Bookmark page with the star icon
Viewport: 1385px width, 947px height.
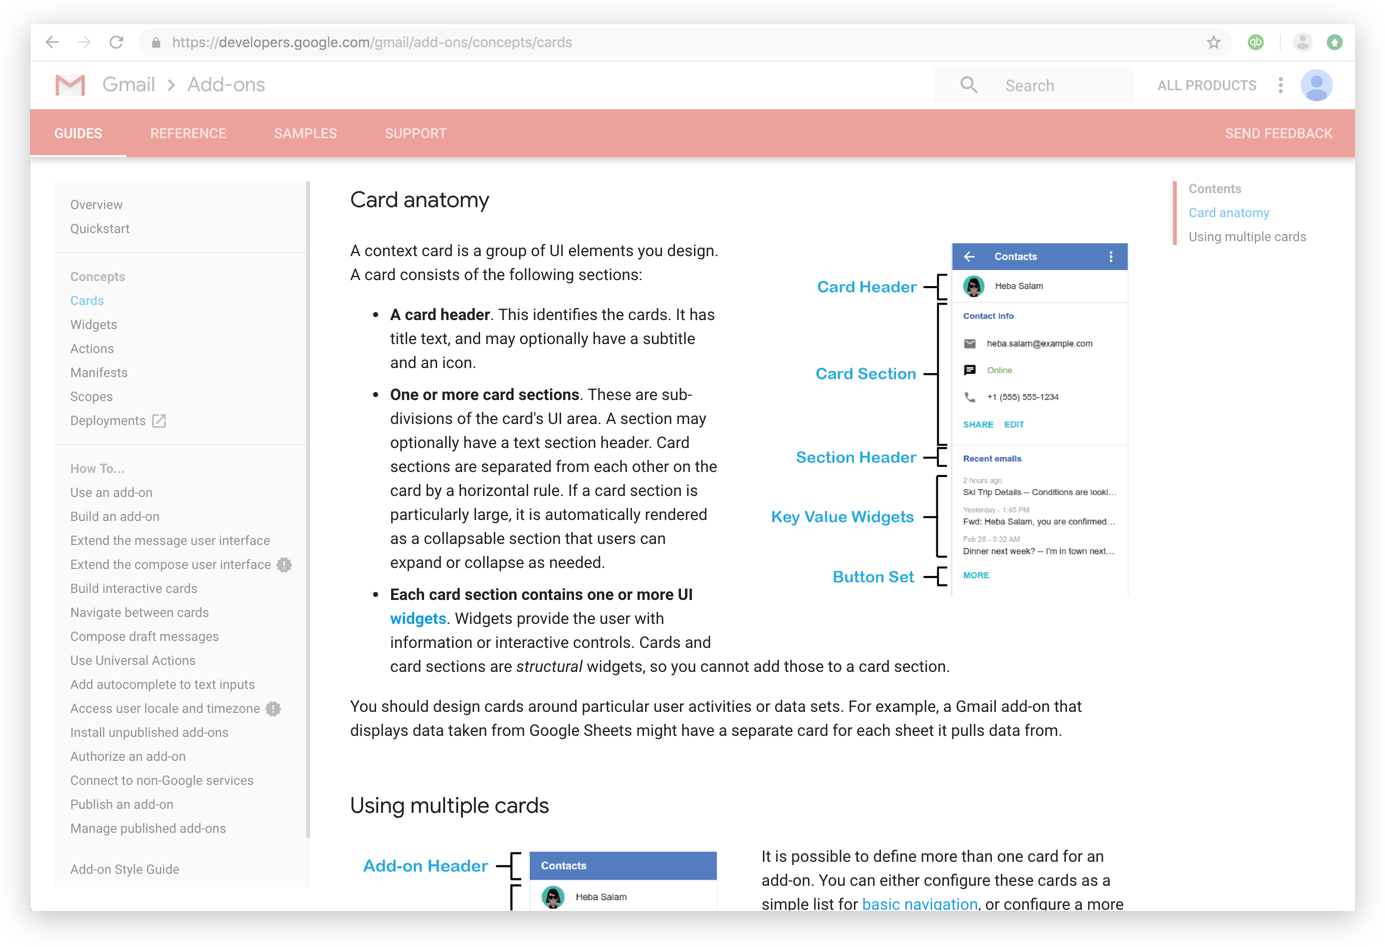pos(1213,42)
